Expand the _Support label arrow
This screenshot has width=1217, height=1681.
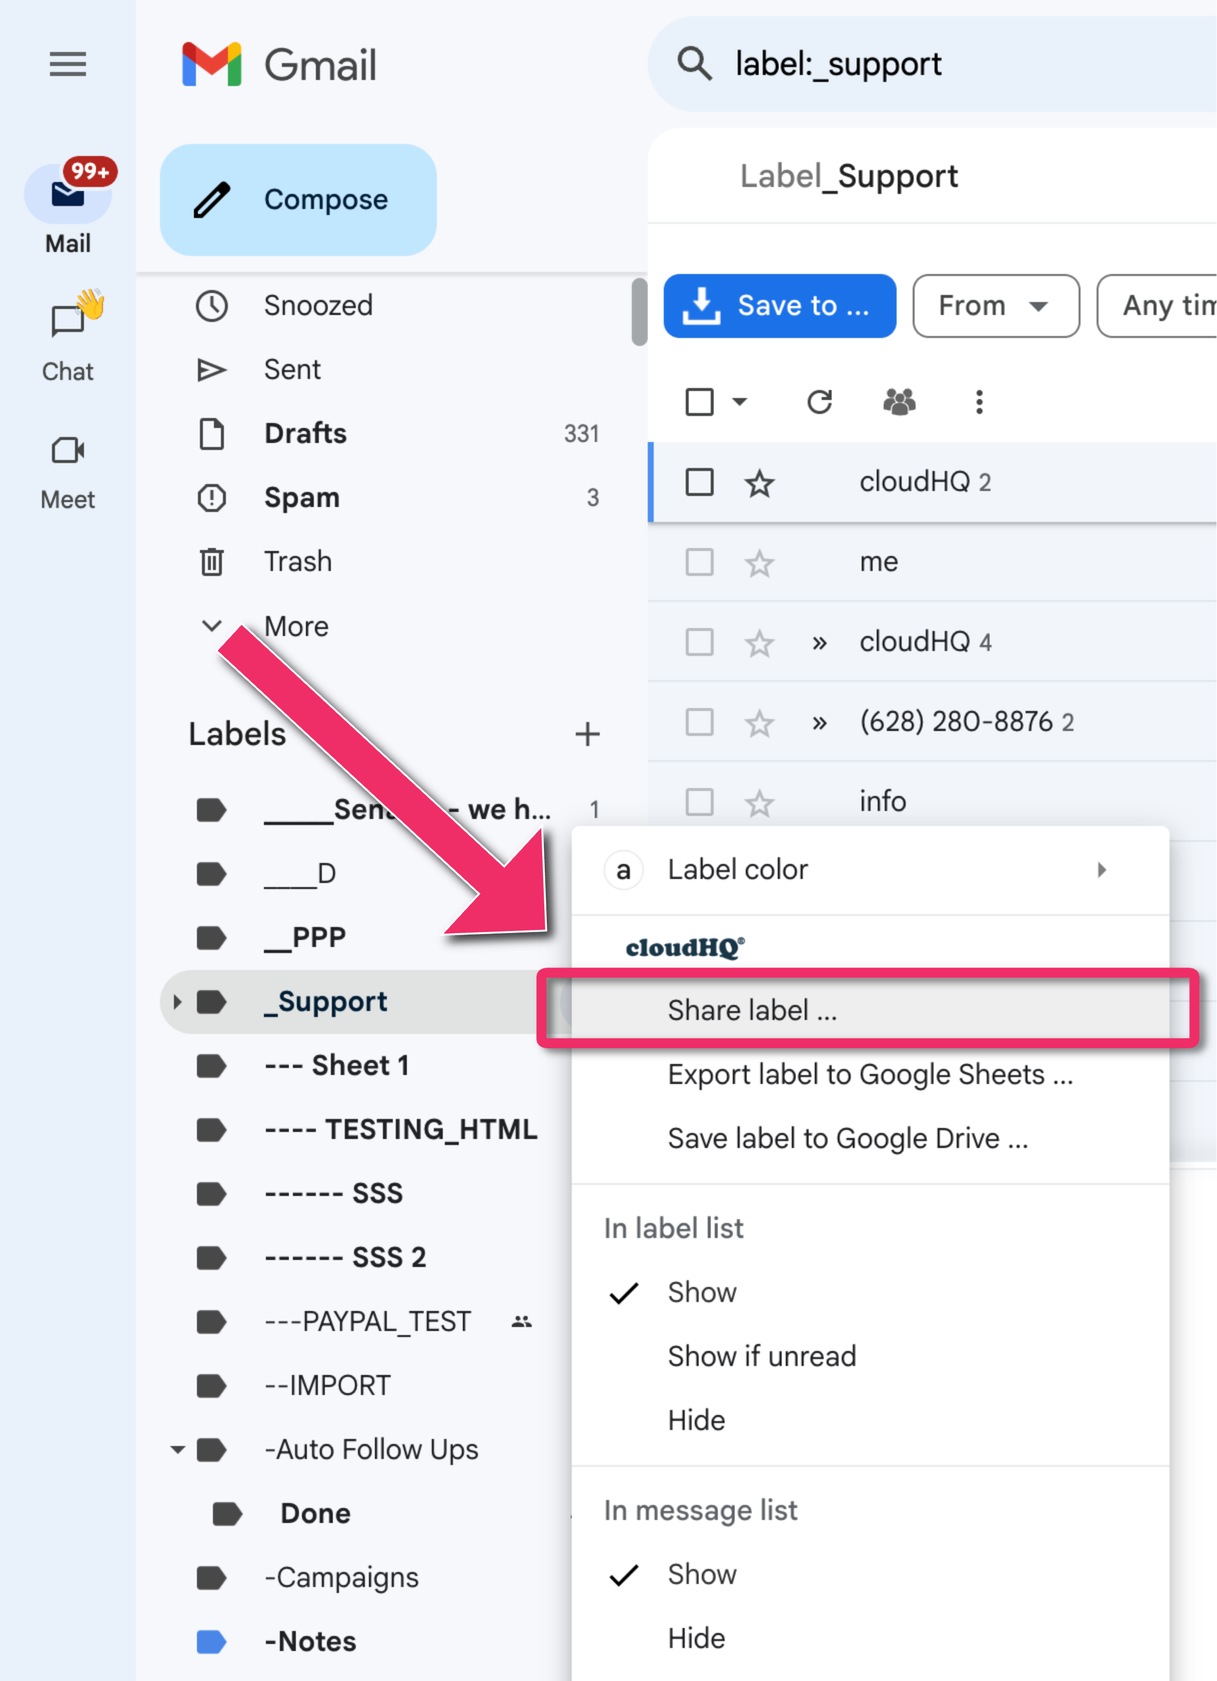(x=177, y=1002)
